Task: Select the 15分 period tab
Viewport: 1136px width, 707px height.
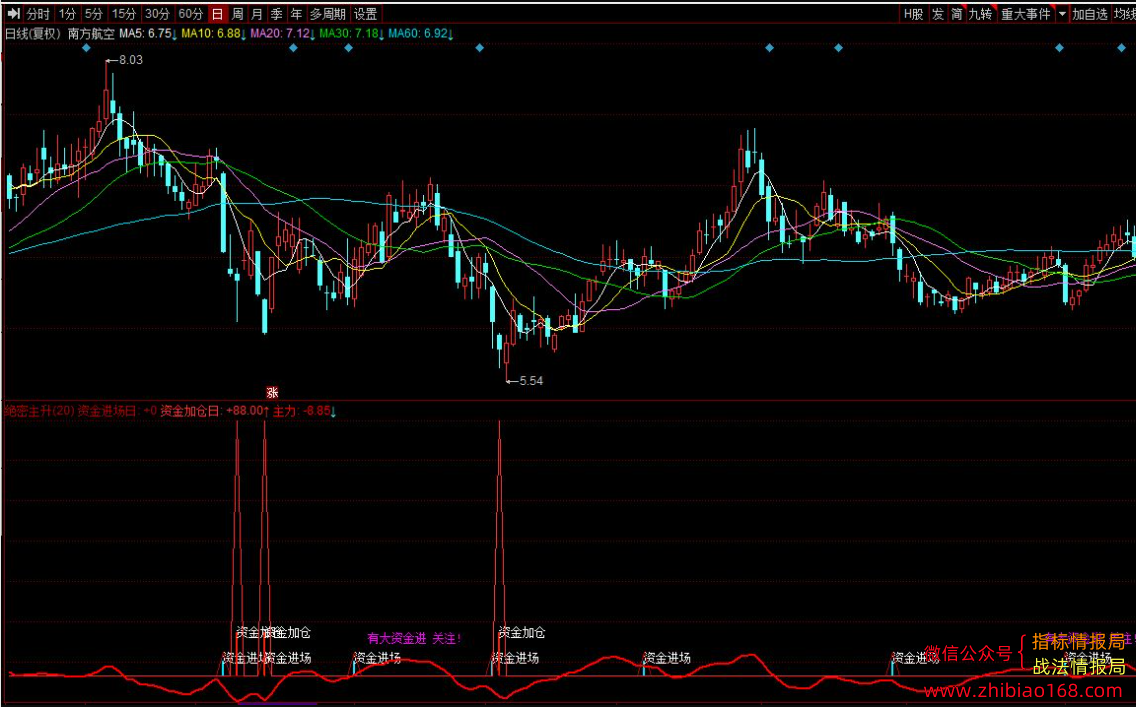Action: click(x=123, y=14)
